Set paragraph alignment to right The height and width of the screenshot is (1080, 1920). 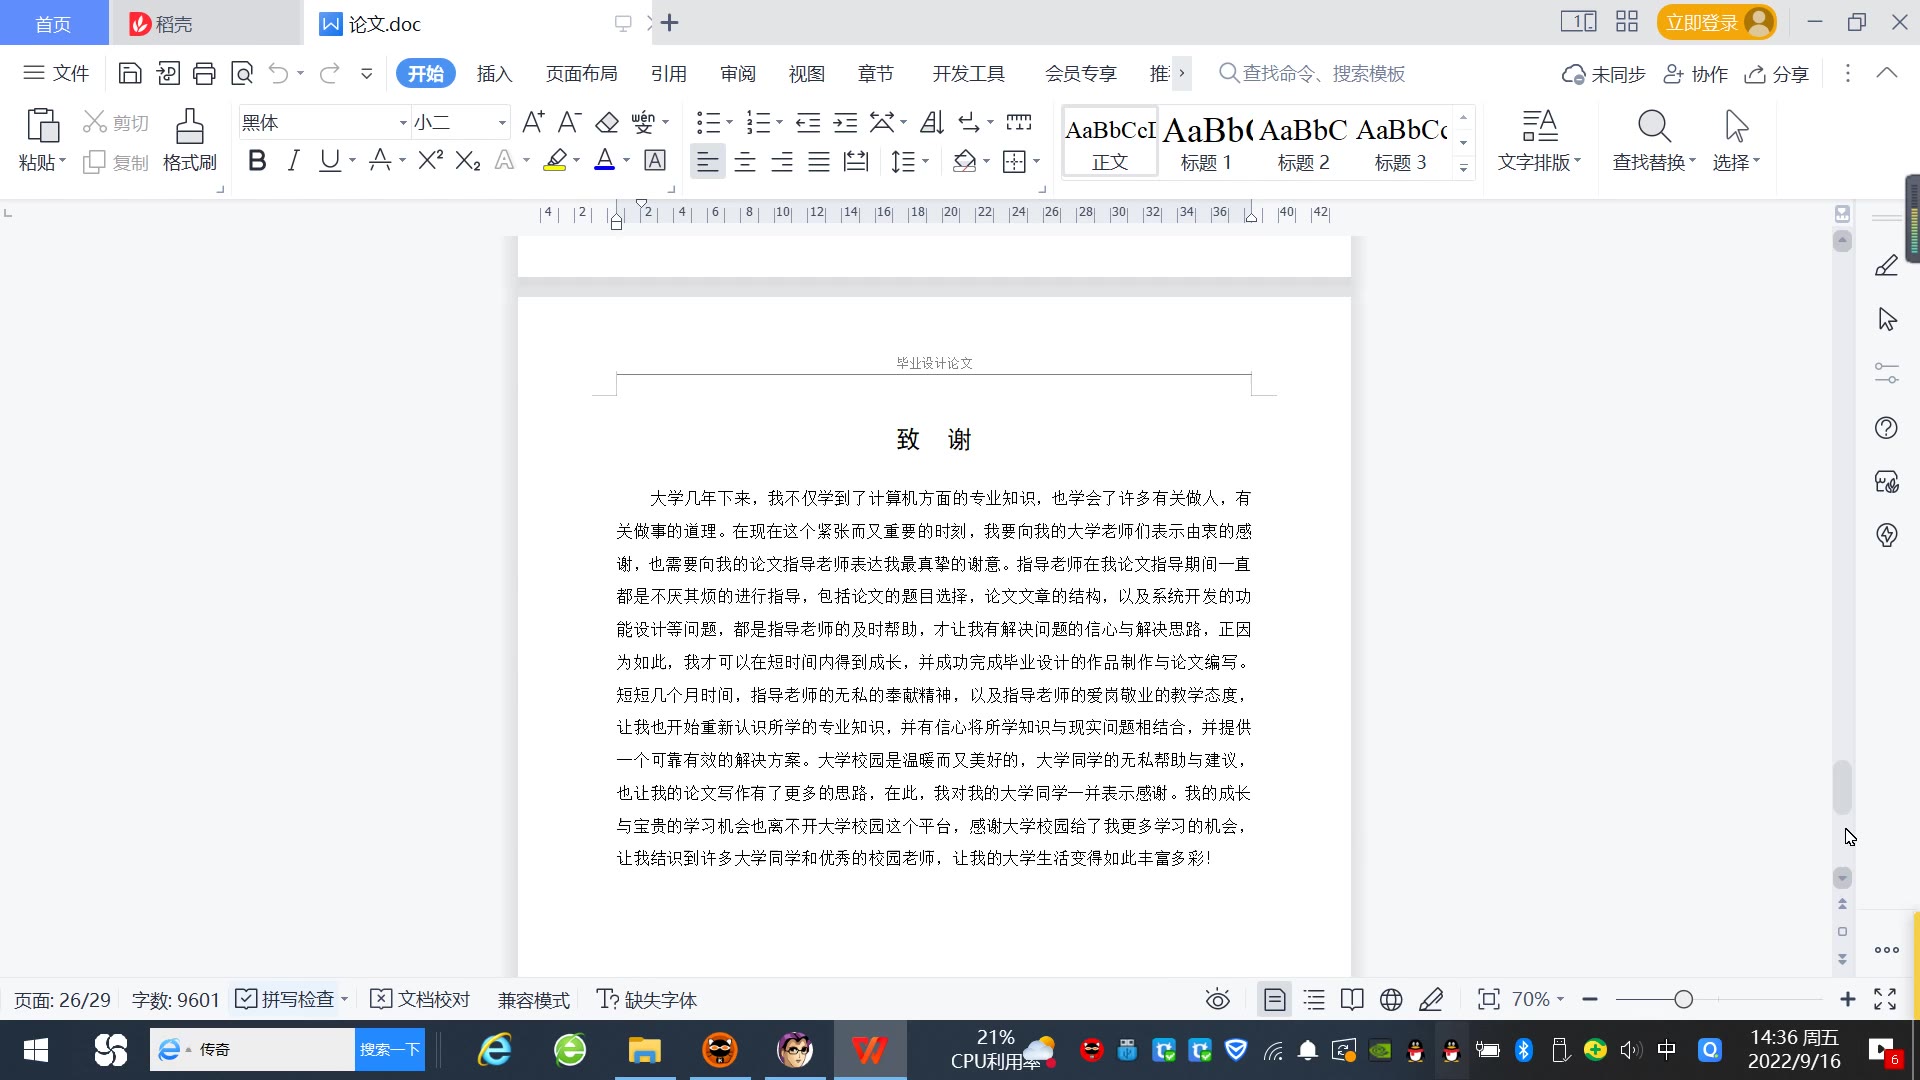click(x=782, y=161)
